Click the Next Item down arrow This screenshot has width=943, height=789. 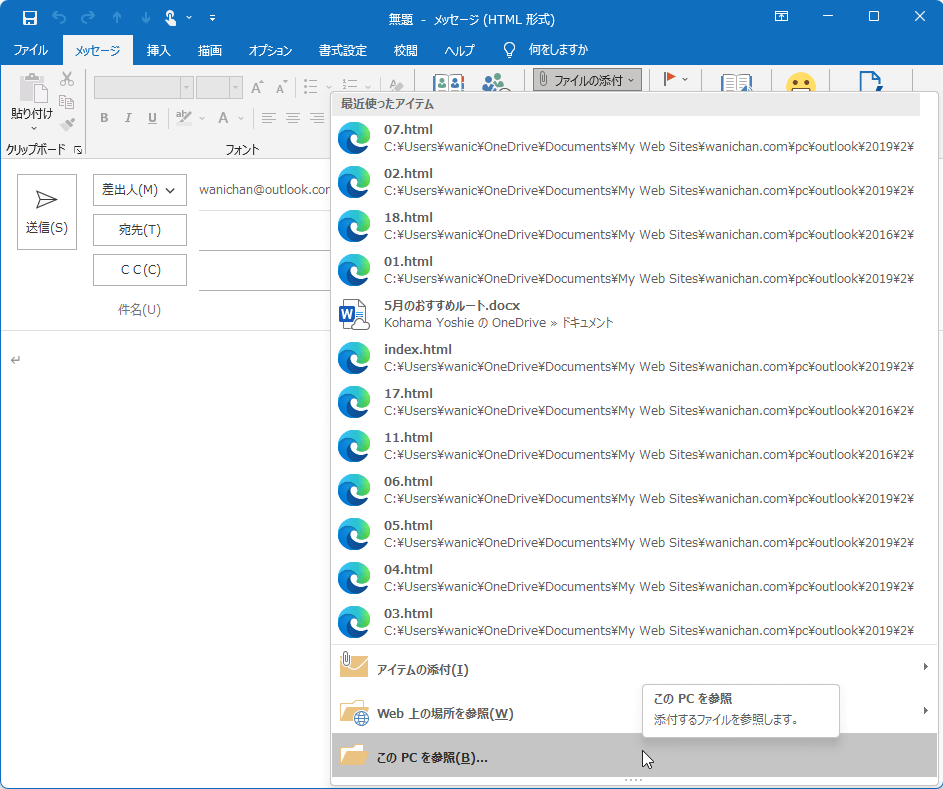coord(146,18)
